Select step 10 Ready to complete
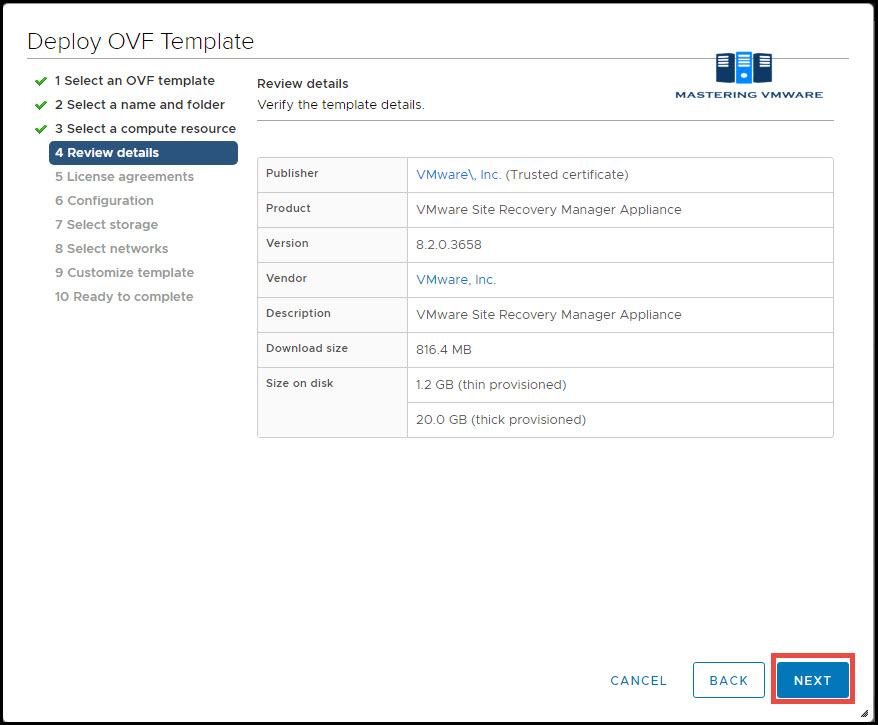Image resolution: width=878 pixels, height=725 pixels. click(x=124, y=297)
